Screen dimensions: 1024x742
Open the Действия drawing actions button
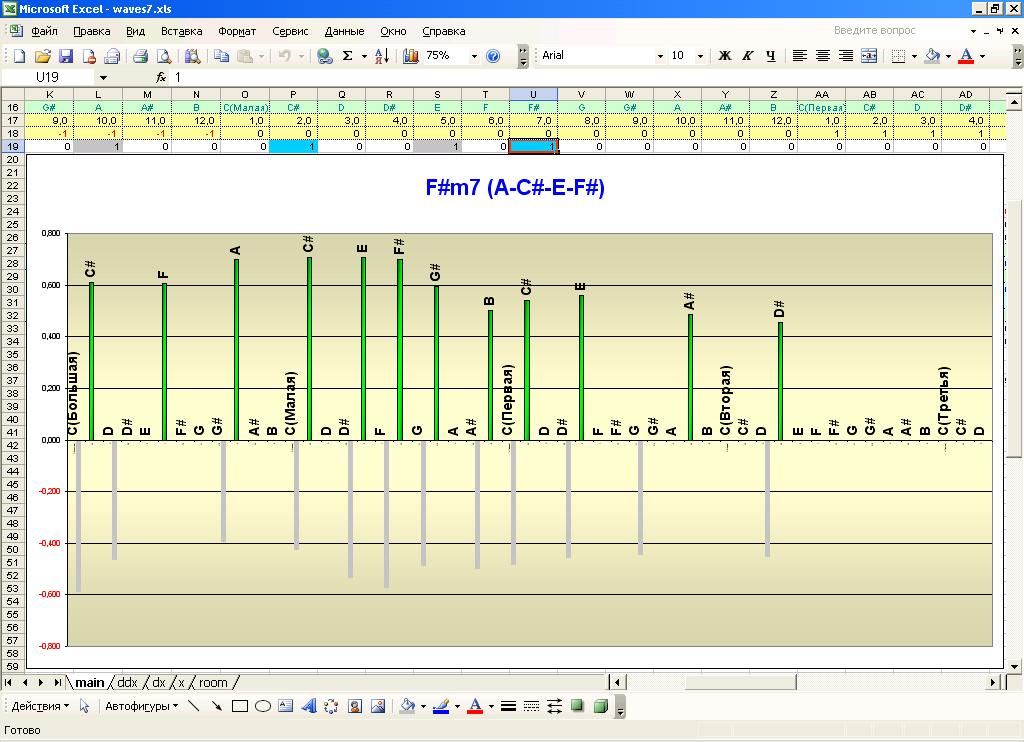tap(40, 706)
